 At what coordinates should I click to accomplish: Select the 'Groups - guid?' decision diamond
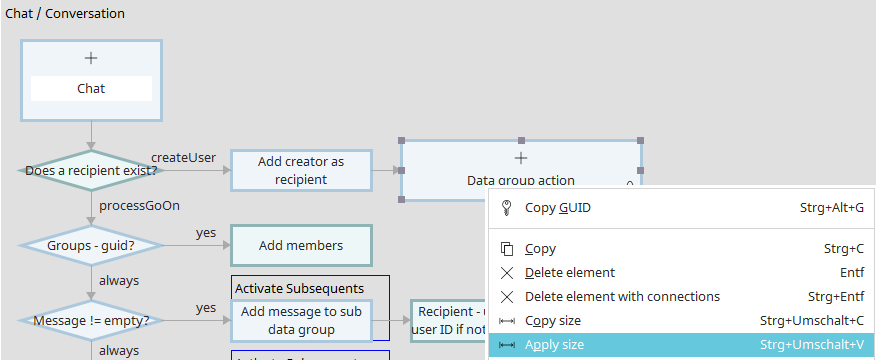click(x=91, y=245)
